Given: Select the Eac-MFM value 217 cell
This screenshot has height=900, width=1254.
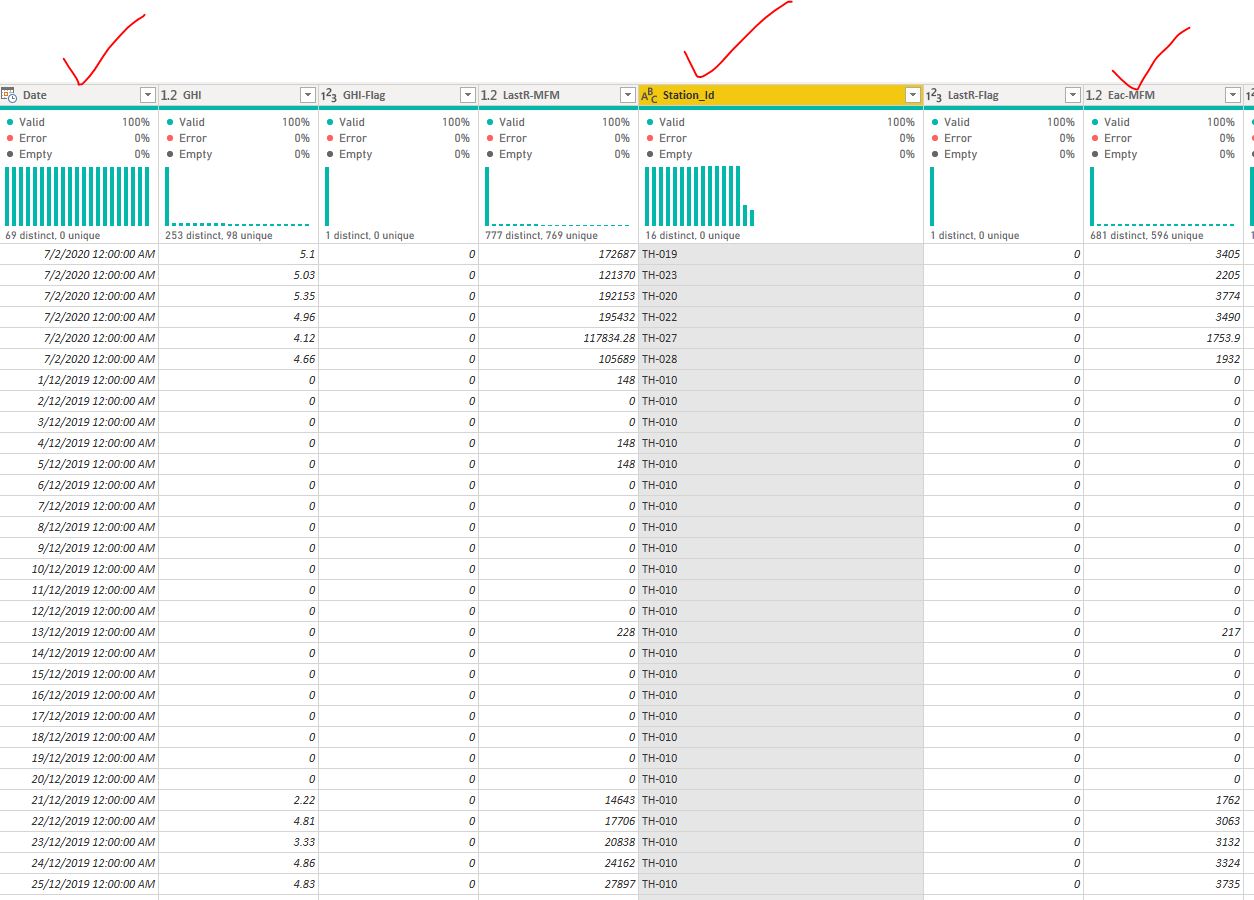Looking at the screenshot, I should click(x=1164, y=632).
